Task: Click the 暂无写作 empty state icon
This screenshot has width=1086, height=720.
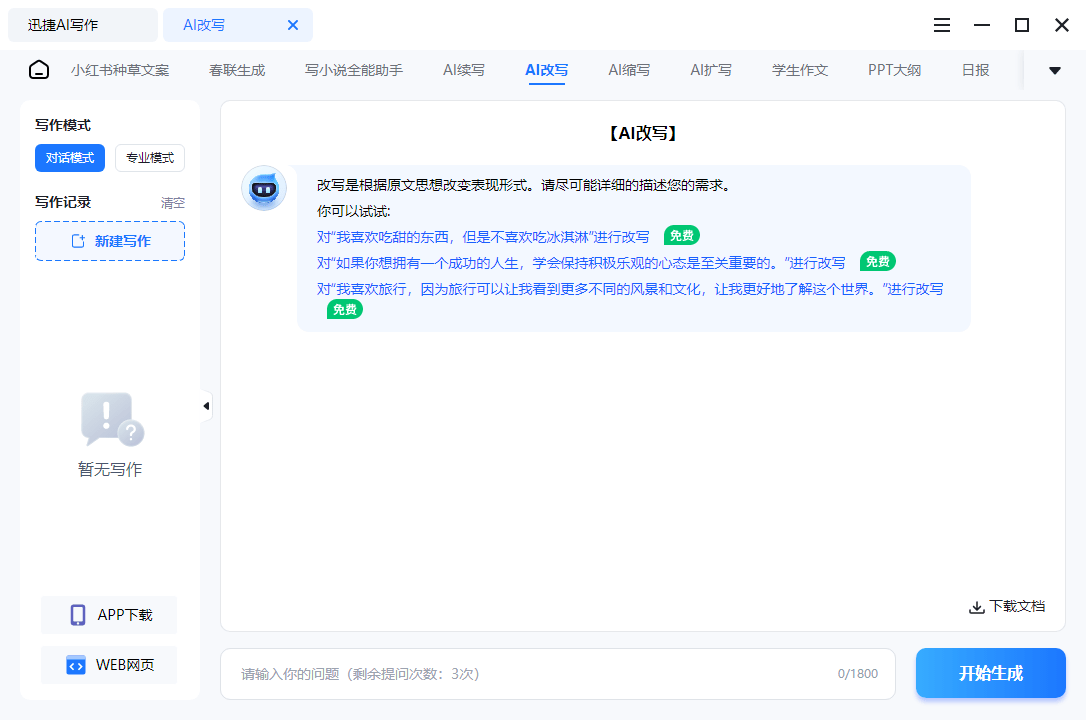Action: pos(111,419)
